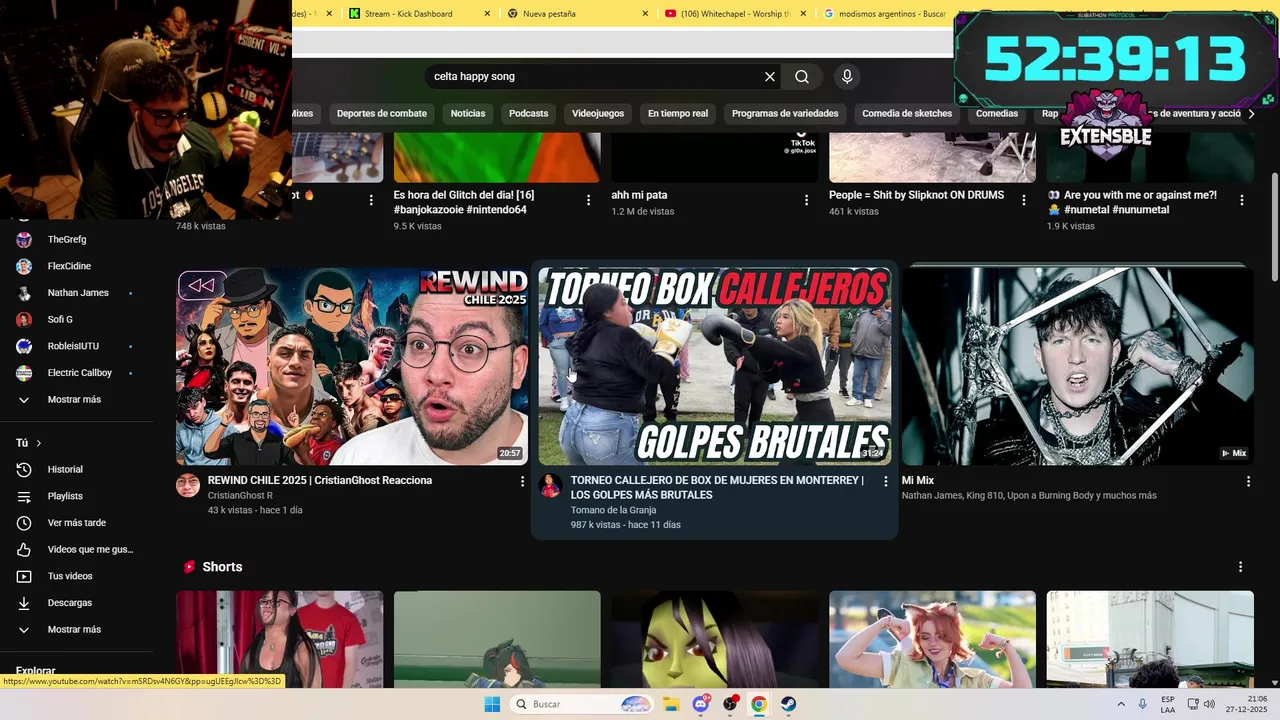Click the taskbar microphone tray icon
Image resolution: width=1280 pixels, height=720 pixels.
[x=1143, y=704]
